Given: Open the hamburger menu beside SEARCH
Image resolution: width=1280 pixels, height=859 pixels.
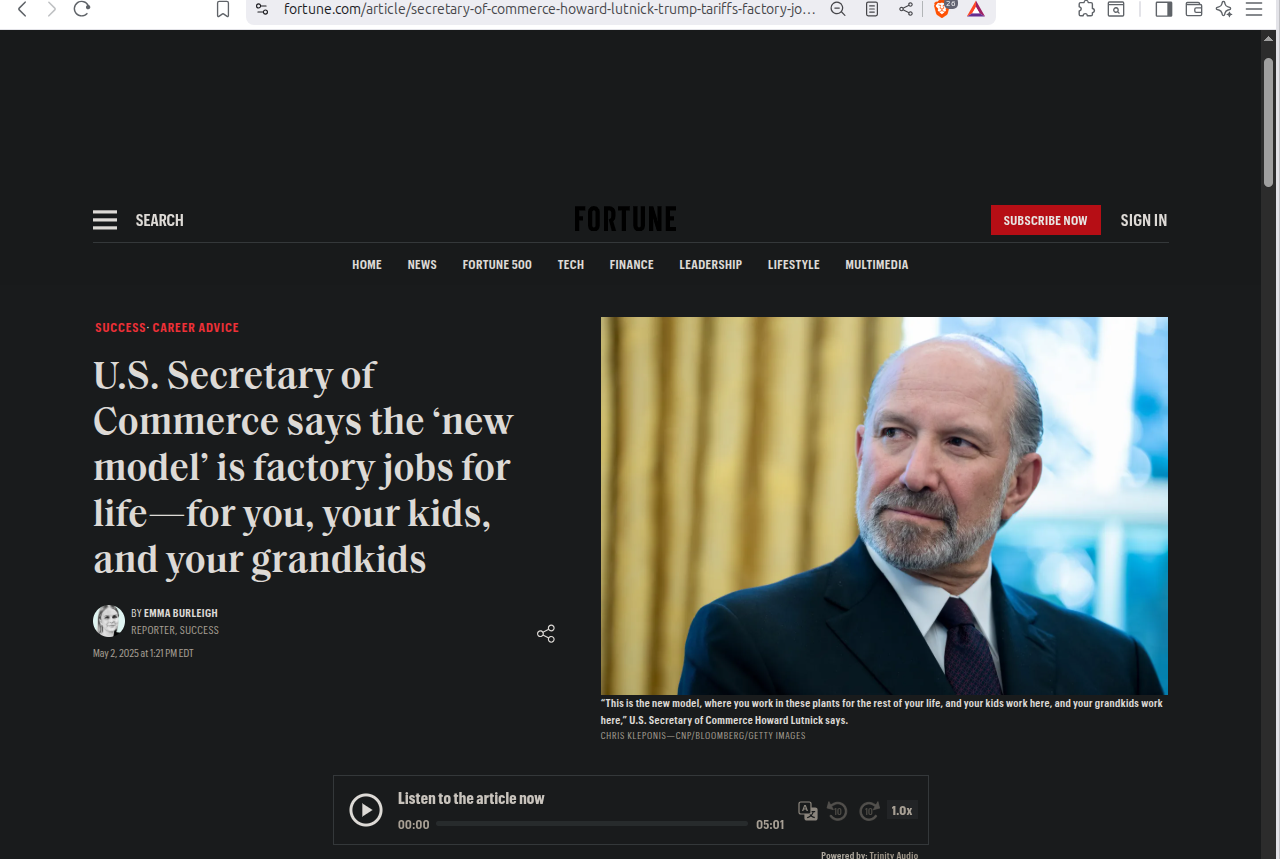Looking at the screenshot, I should tap(105, 220).
